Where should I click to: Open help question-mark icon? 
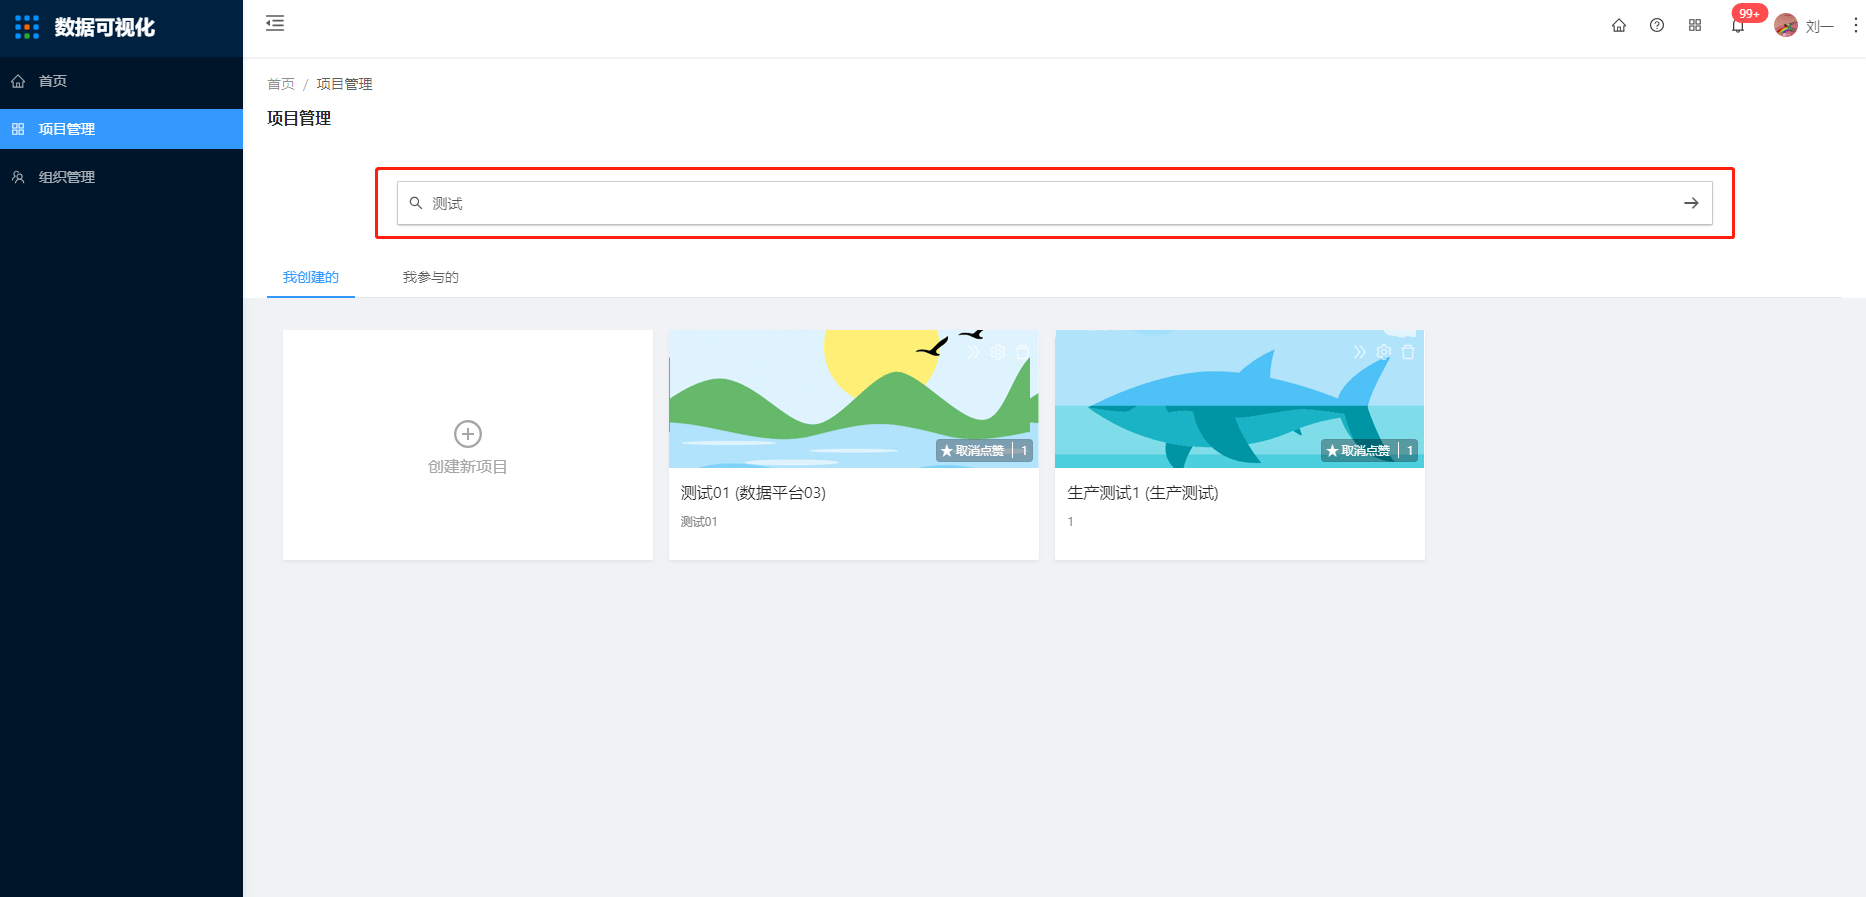[1657, 26]
